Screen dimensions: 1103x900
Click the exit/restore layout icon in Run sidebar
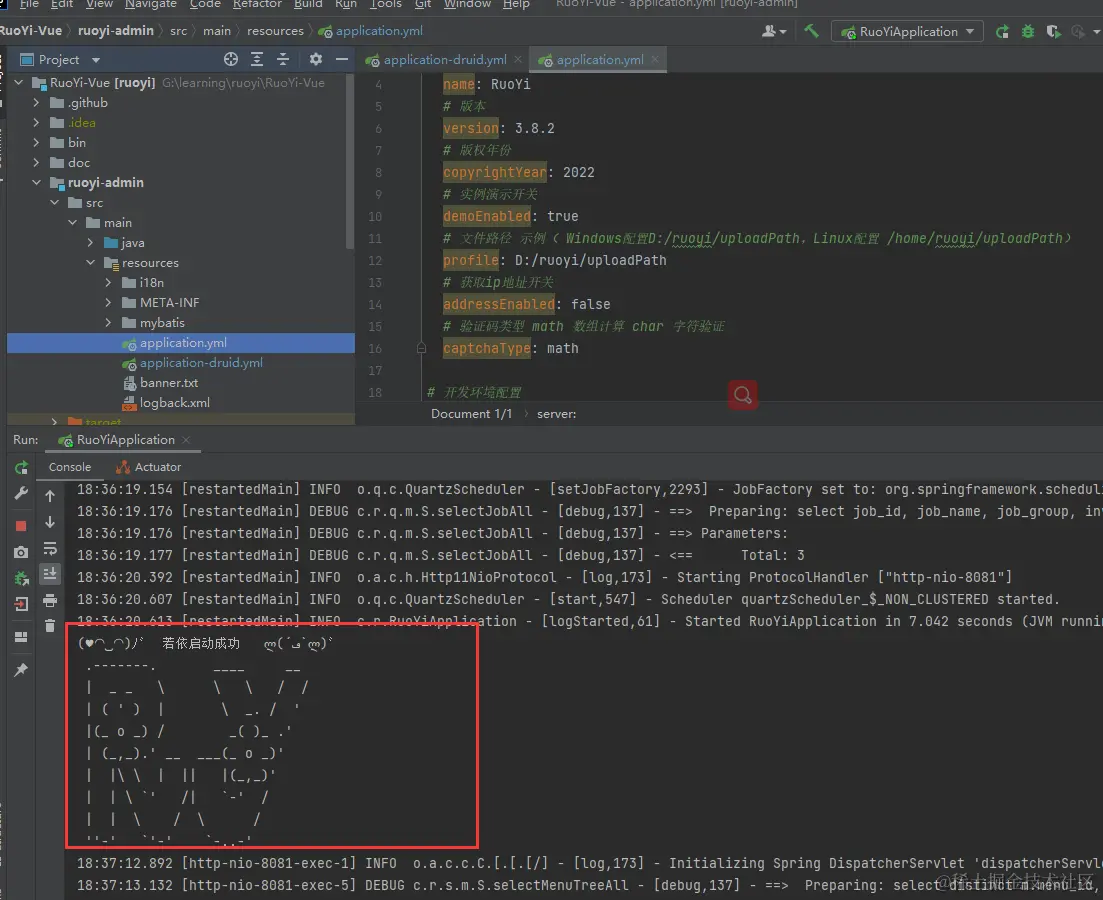pyautogui.click(x=21, y=604)
